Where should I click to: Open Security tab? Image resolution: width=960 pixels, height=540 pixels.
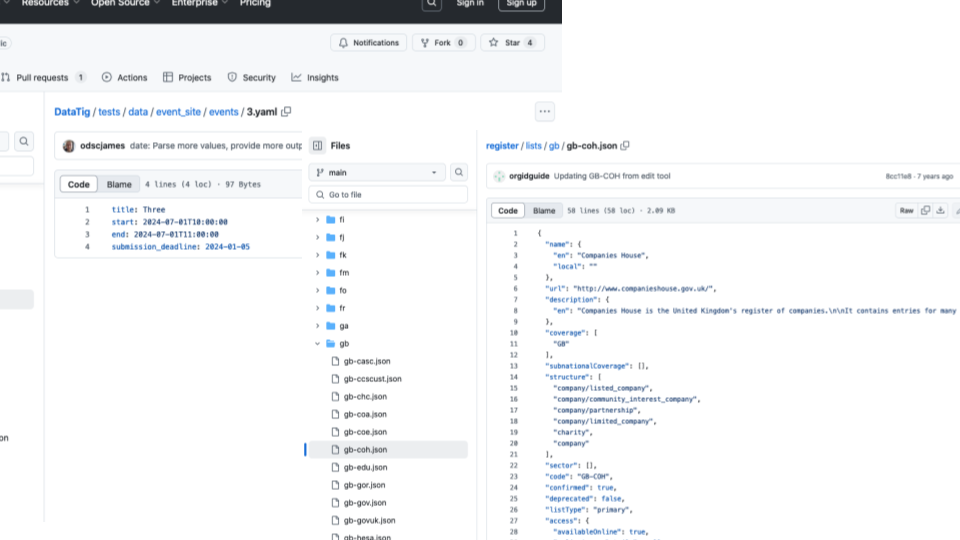(252, 78)
